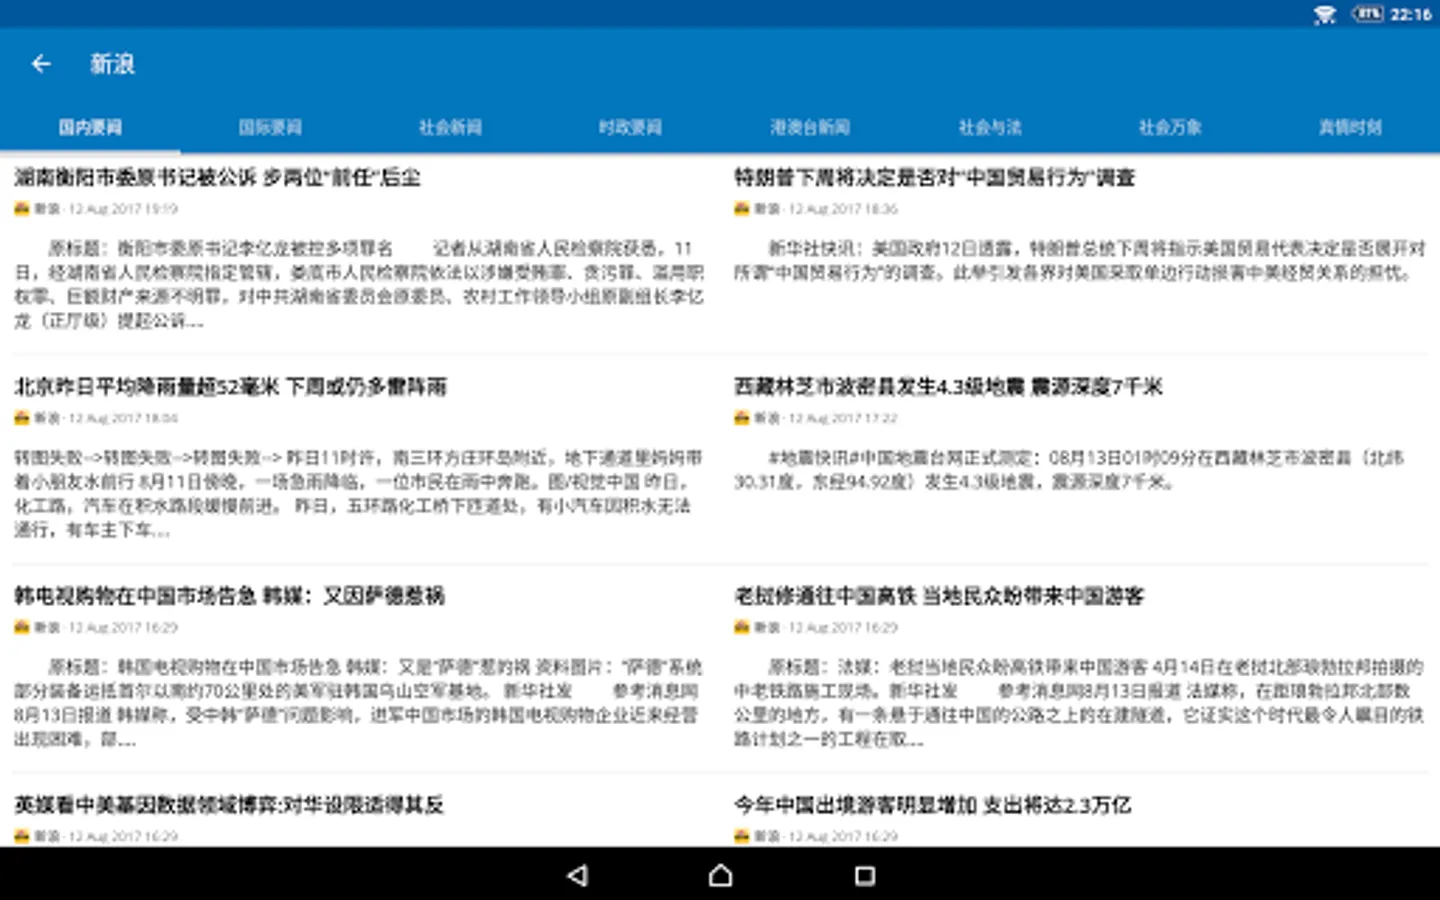Tap Sina icon under 今年中国出境游客 headline
The height and width of the screenshot is (900, 1440).
(742, 836)
